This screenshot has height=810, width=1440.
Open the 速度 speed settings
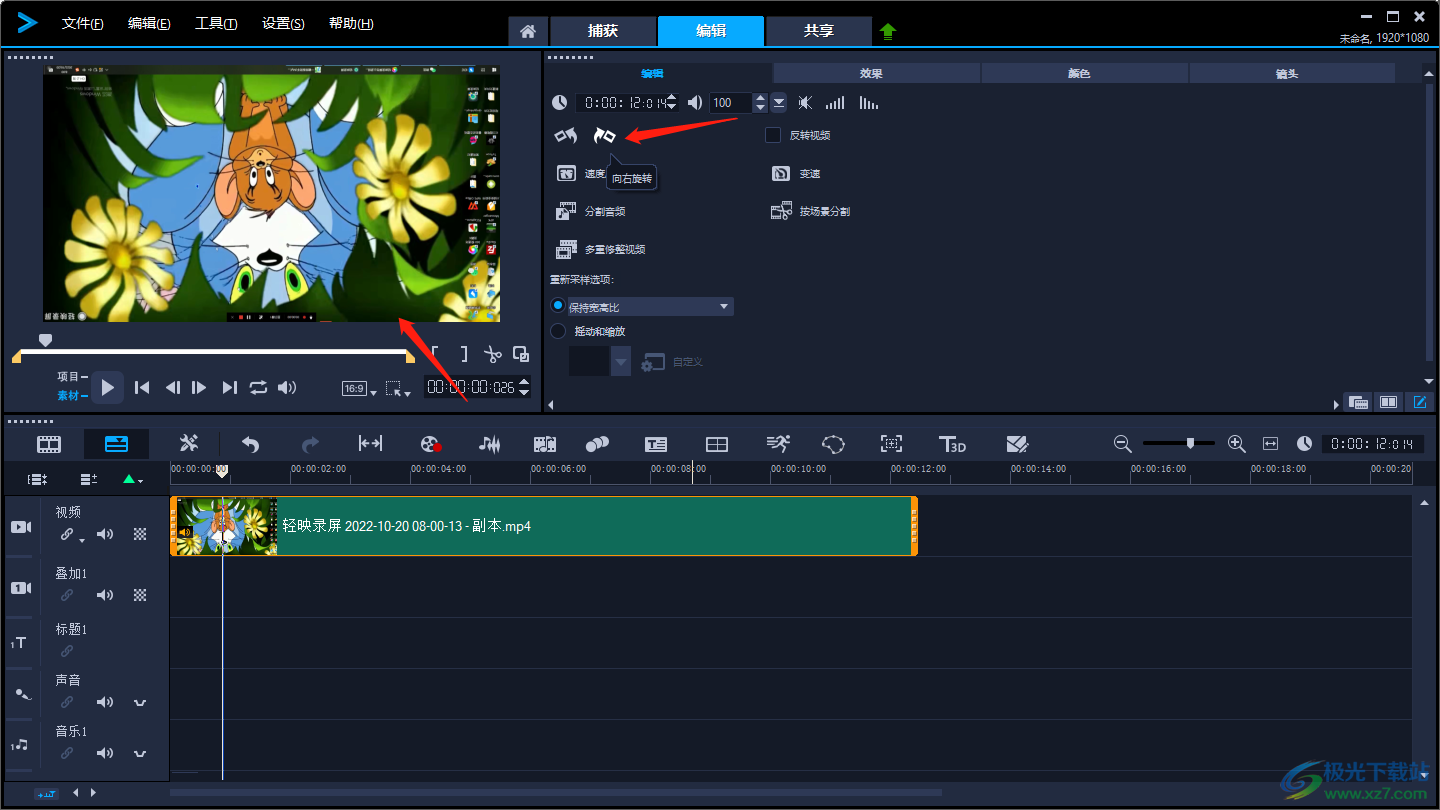581,174
